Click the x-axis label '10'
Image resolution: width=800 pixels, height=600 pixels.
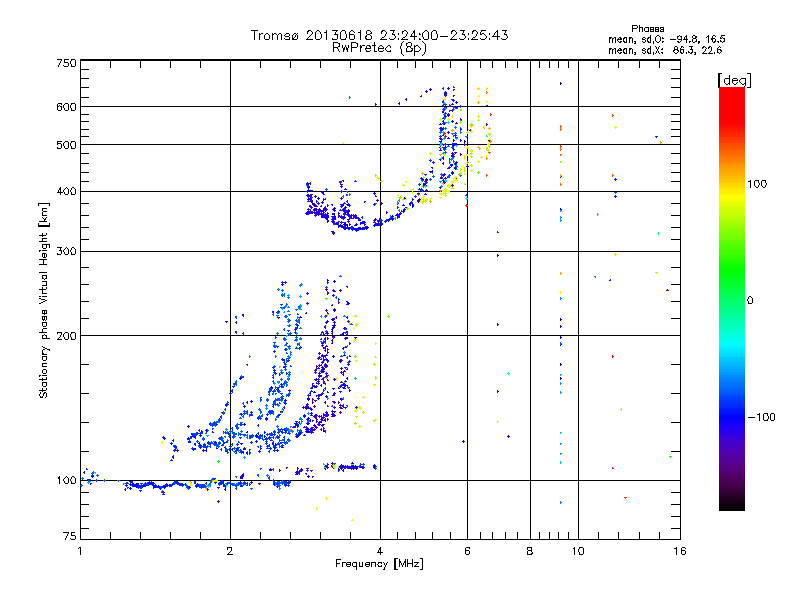point(578,551)
